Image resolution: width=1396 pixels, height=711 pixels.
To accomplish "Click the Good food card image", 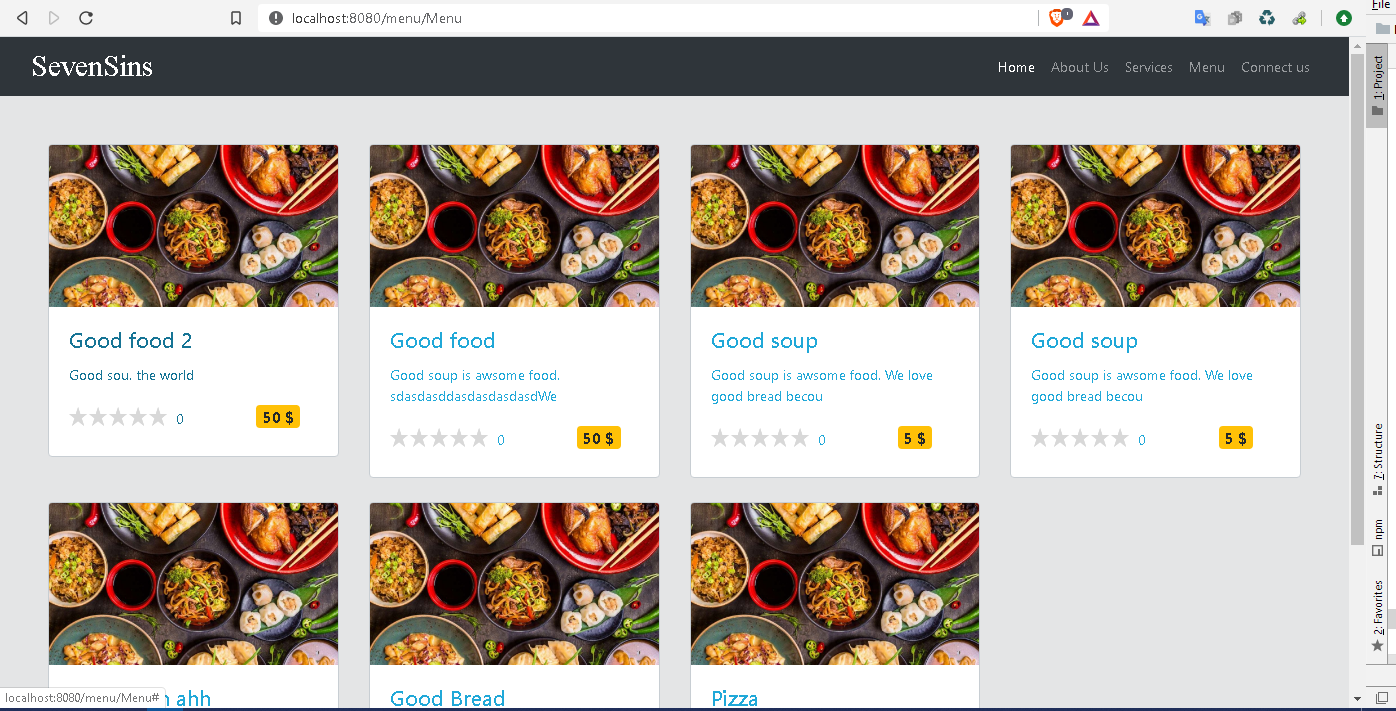I will 514,226.
